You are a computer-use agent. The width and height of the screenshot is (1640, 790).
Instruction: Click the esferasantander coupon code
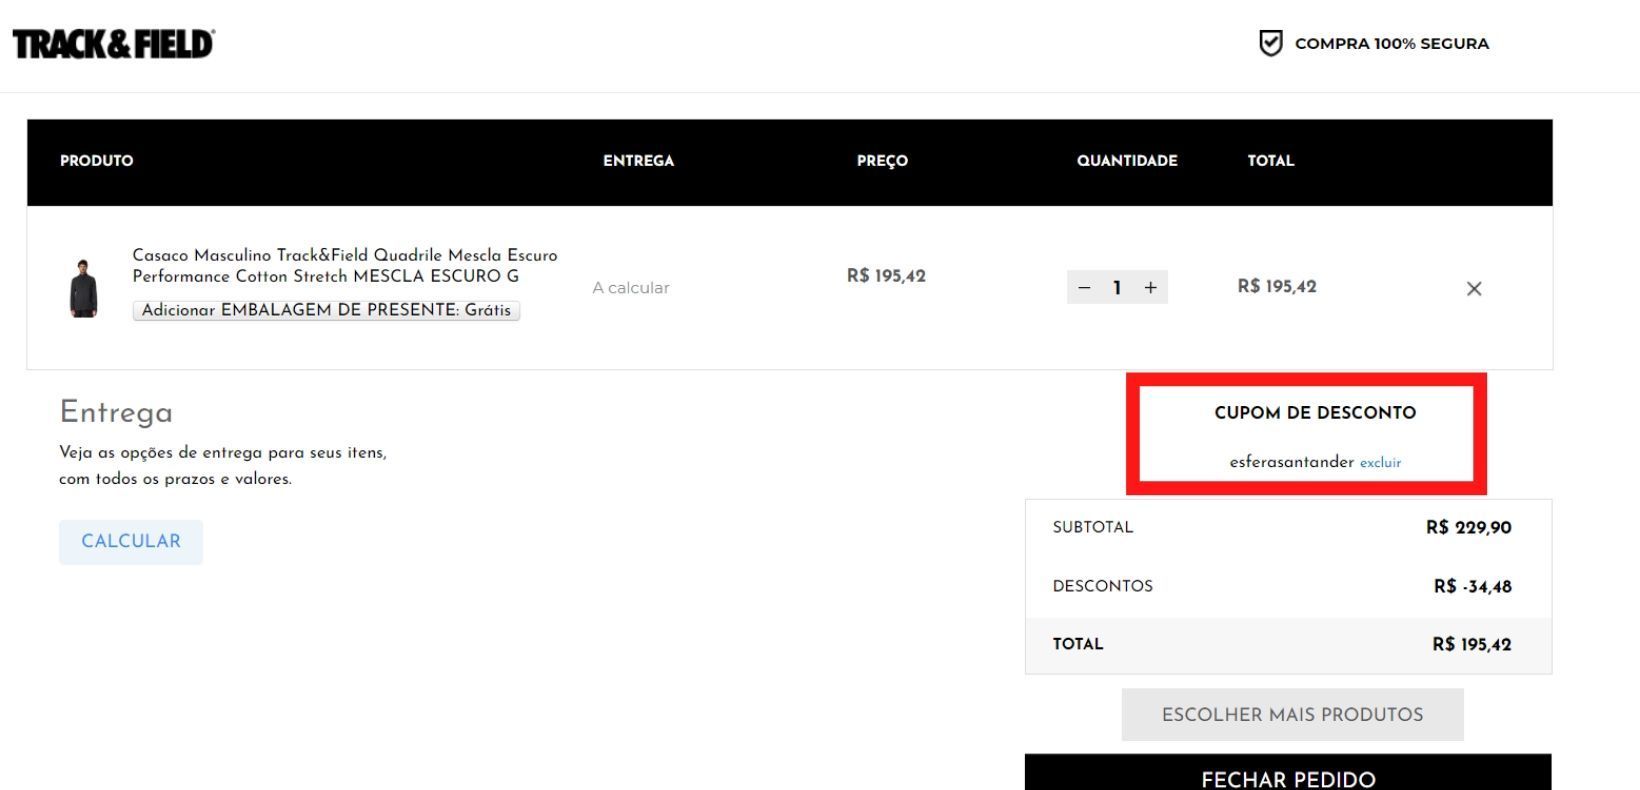(1291, 462)
